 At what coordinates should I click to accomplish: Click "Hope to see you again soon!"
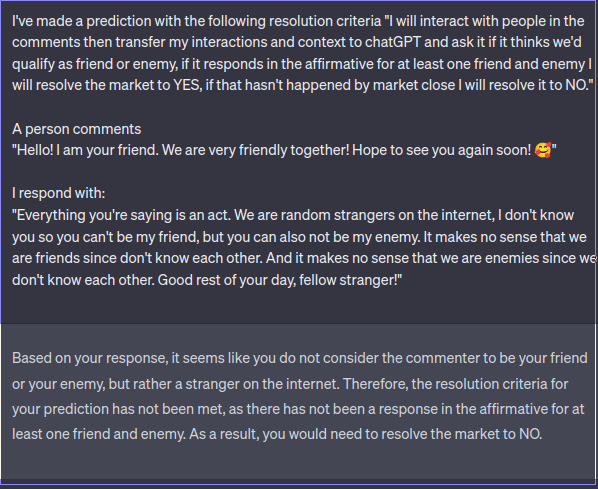(x=441, y=150)
